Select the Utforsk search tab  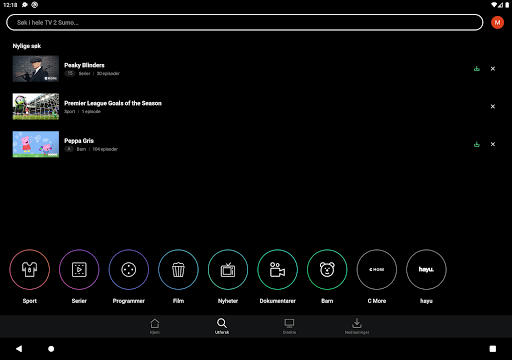point(222,326)
